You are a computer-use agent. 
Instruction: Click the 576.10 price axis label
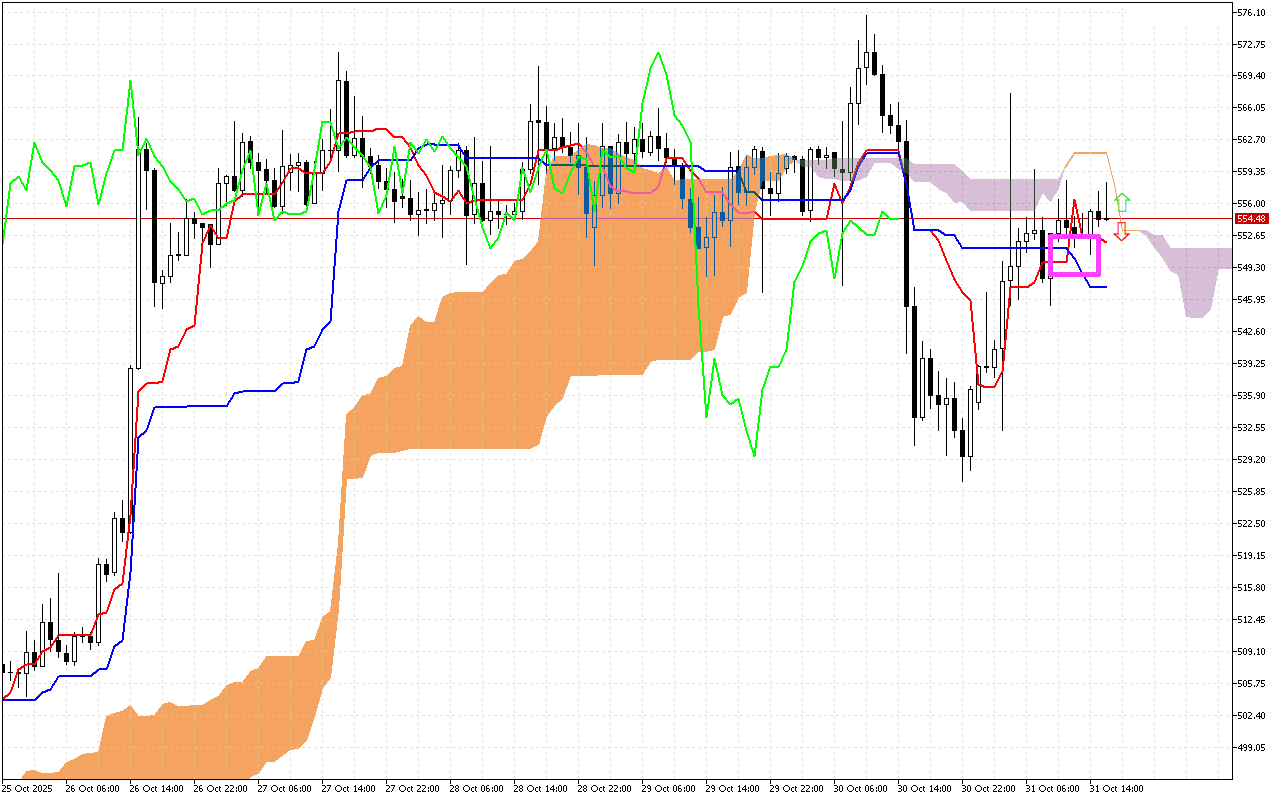pyautogui.click(x=1251, y=12)
